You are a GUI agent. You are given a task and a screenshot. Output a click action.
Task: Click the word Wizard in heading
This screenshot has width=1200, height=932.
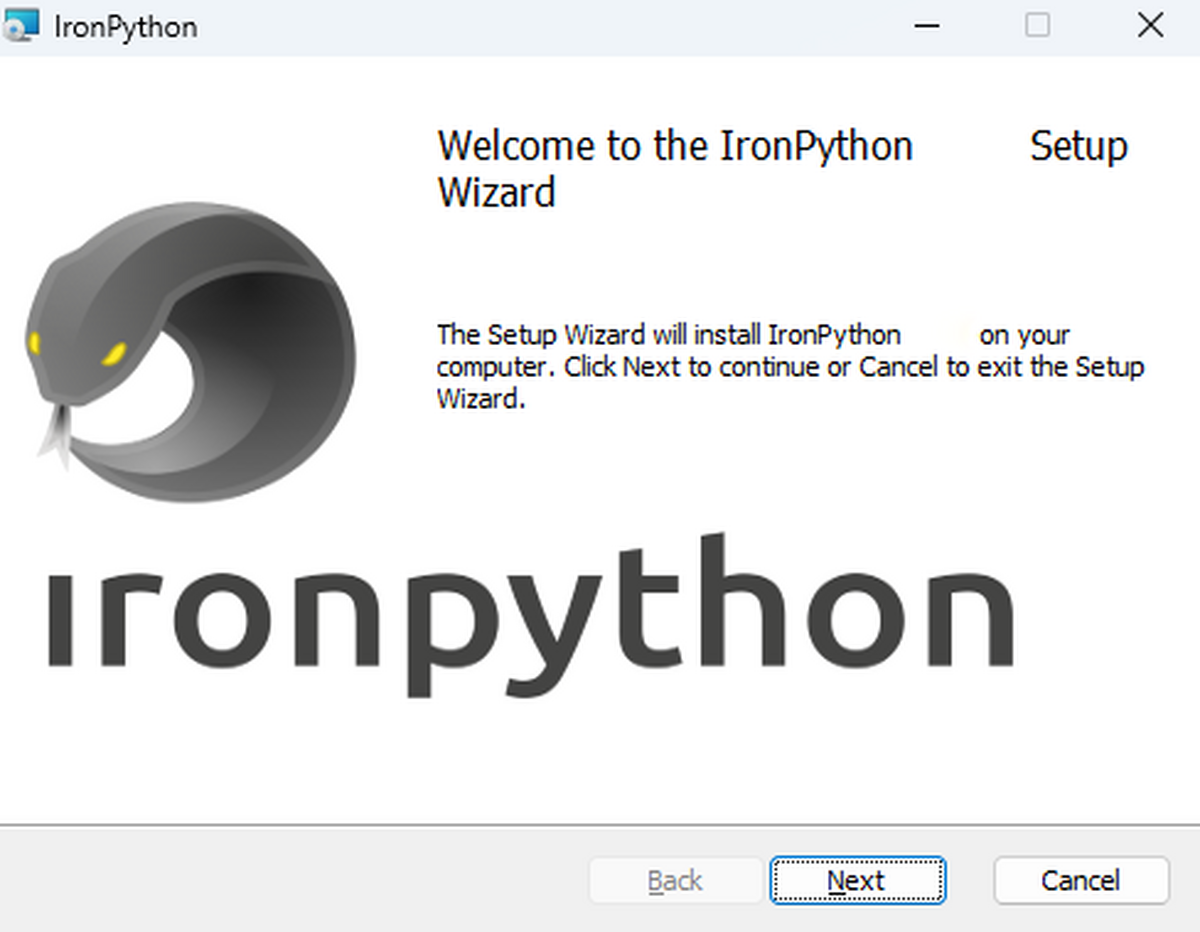click(496, 191)
